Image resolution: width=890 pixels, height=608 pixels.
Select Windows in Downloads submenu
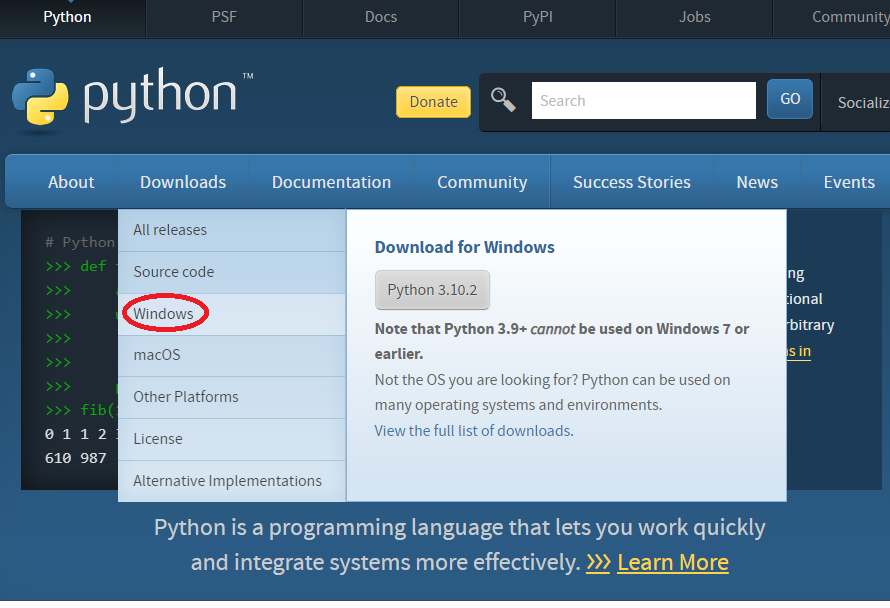232,314
